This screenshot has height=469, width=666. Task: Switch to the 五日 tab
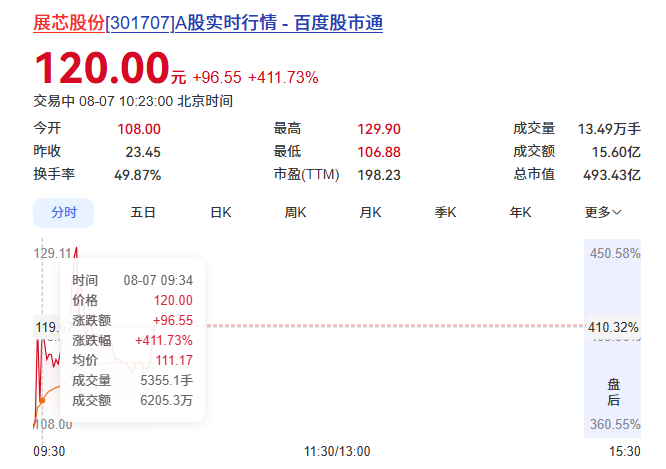click(x=143, y=212)
